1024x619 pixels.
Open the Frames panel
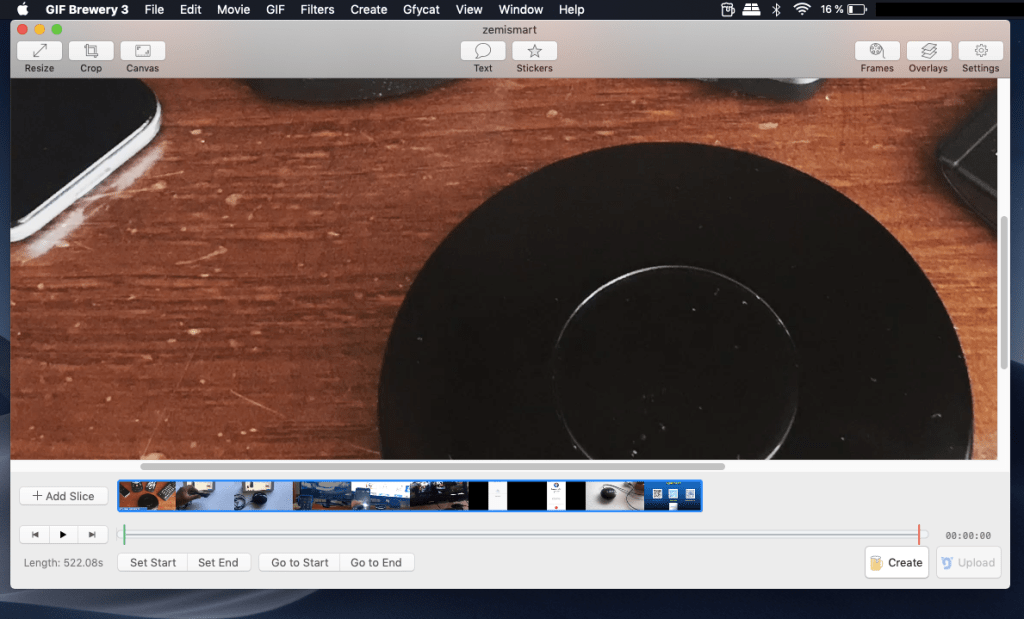coord(877,51)
